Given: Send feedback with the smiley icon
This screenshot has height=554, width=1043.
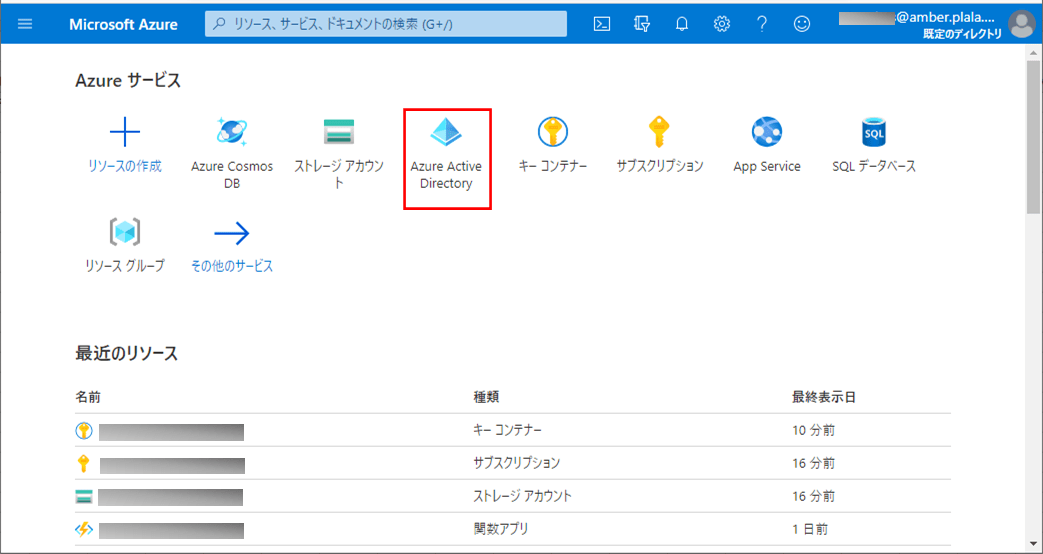Looking at the screenshot, I should [x=802, y=24].
